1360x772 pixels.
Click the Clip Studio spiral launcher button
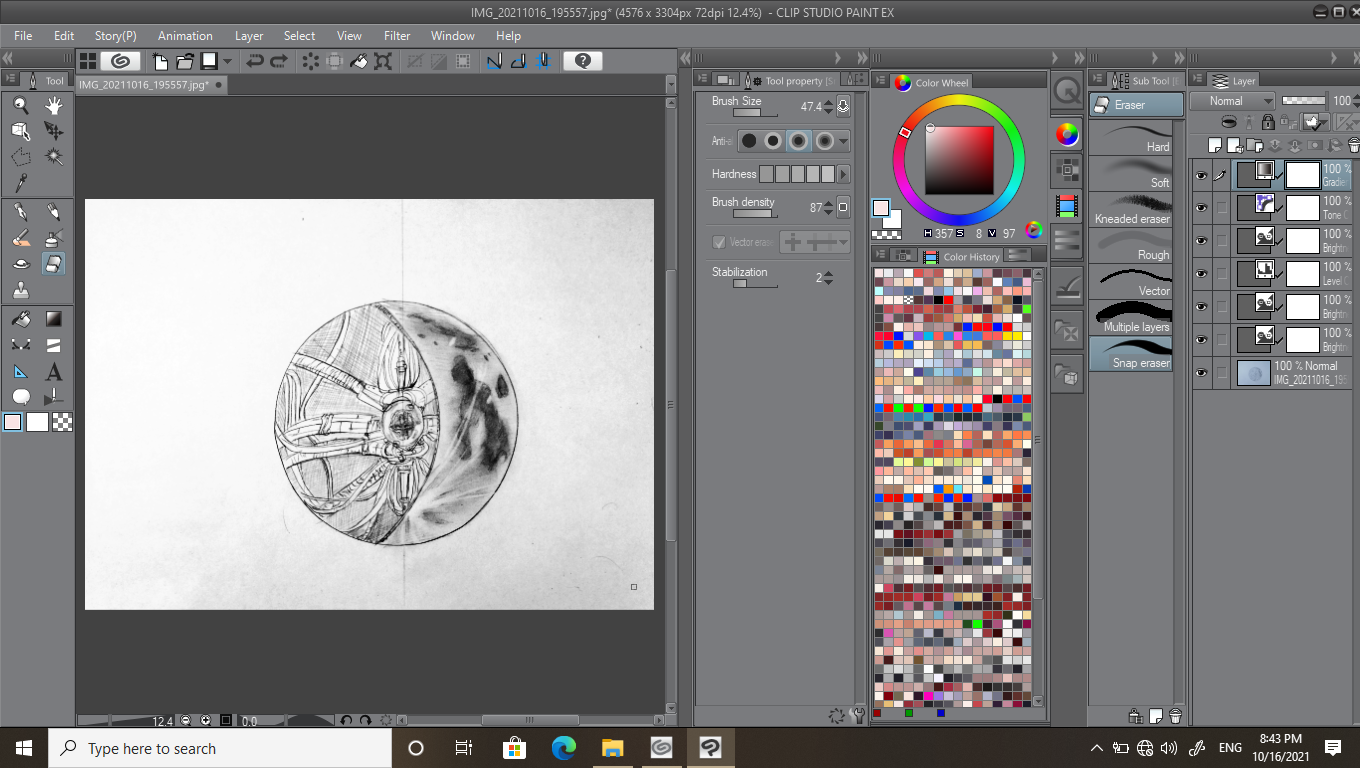(121, 61)
